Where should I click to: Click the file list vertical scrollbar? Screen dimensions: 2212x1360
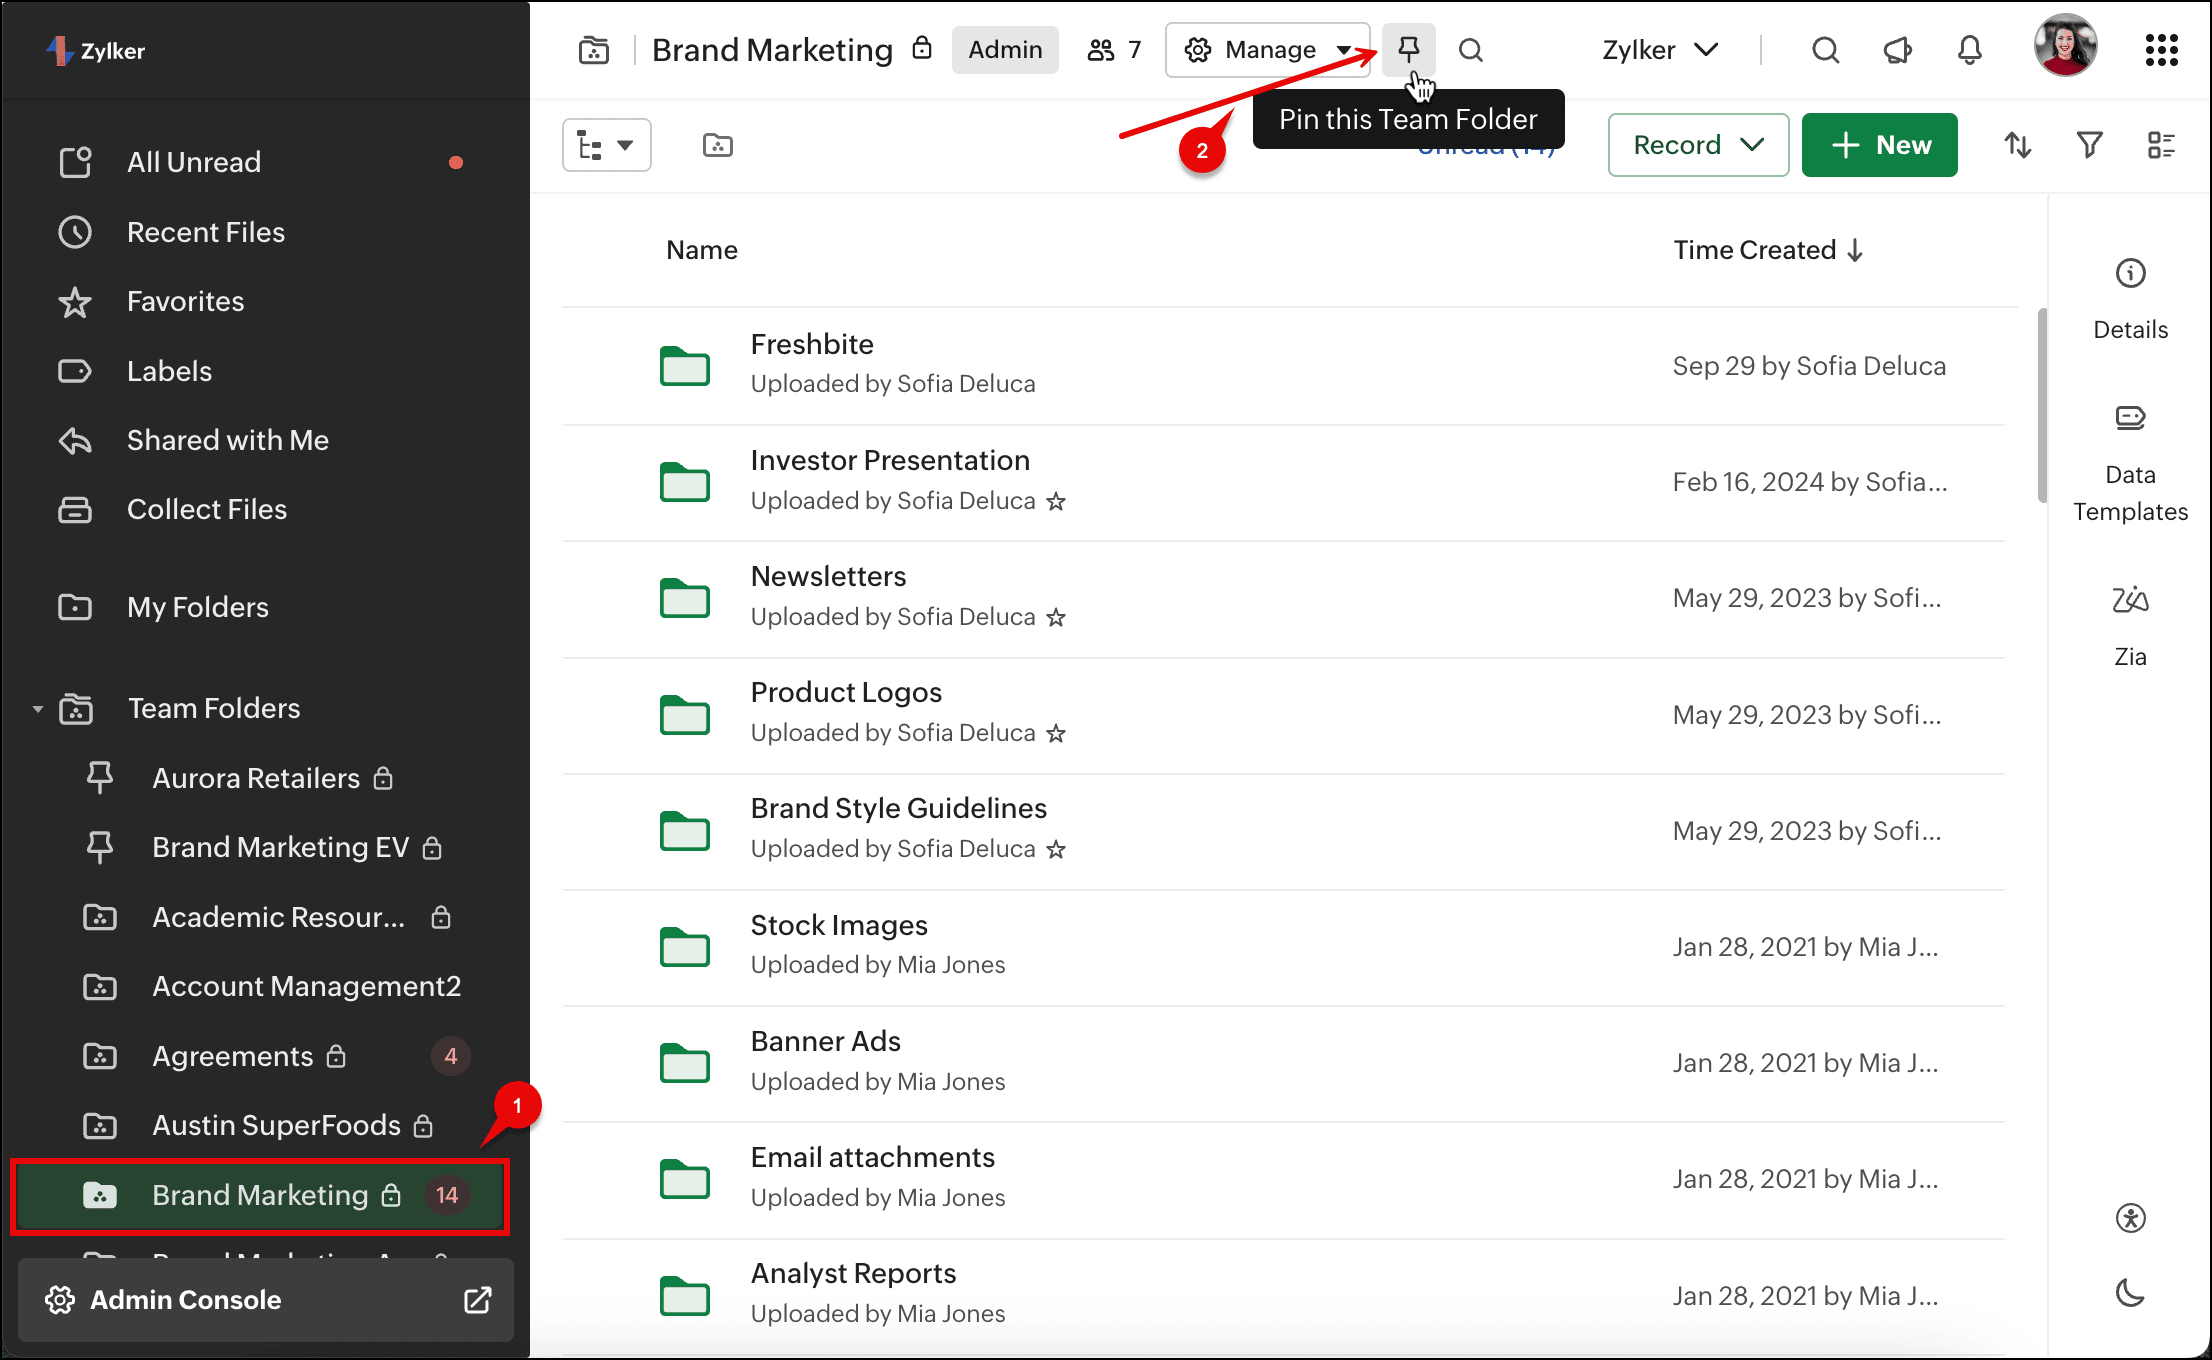(x=2041, y=405)
